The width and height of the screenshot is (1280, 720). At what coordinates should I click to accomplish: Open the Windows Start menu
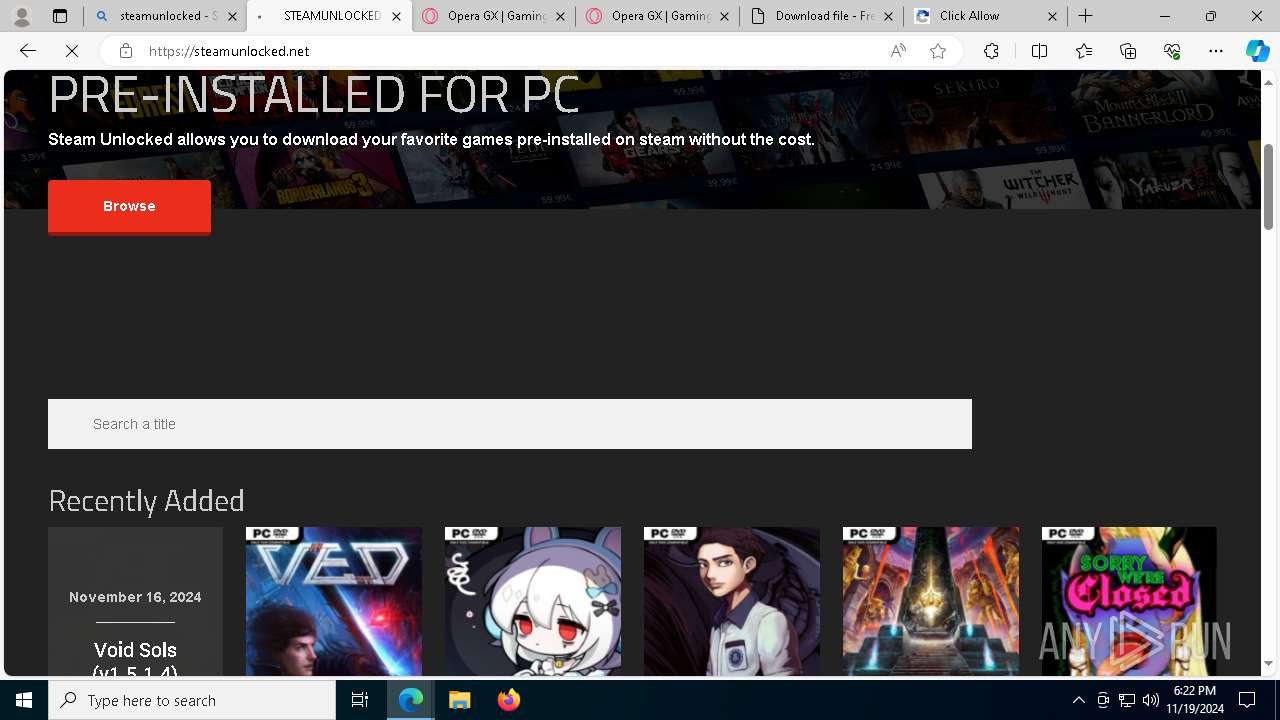pyautogui.click(x=24, y=700)
